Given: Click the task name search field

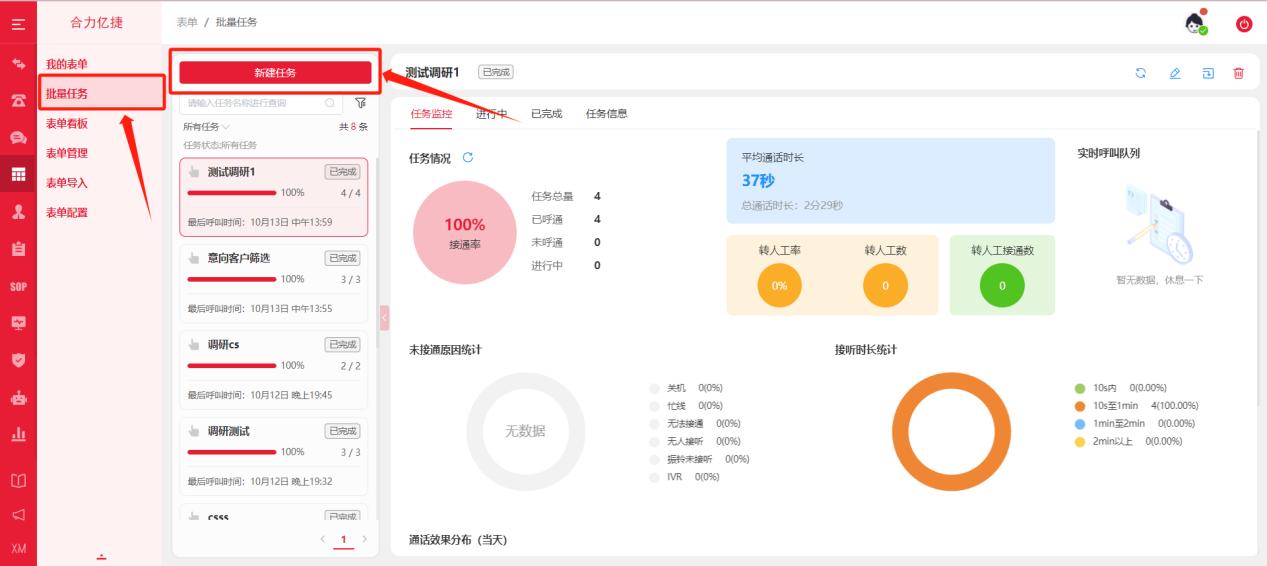Looking at the screenshot, I should pos(260,102).
